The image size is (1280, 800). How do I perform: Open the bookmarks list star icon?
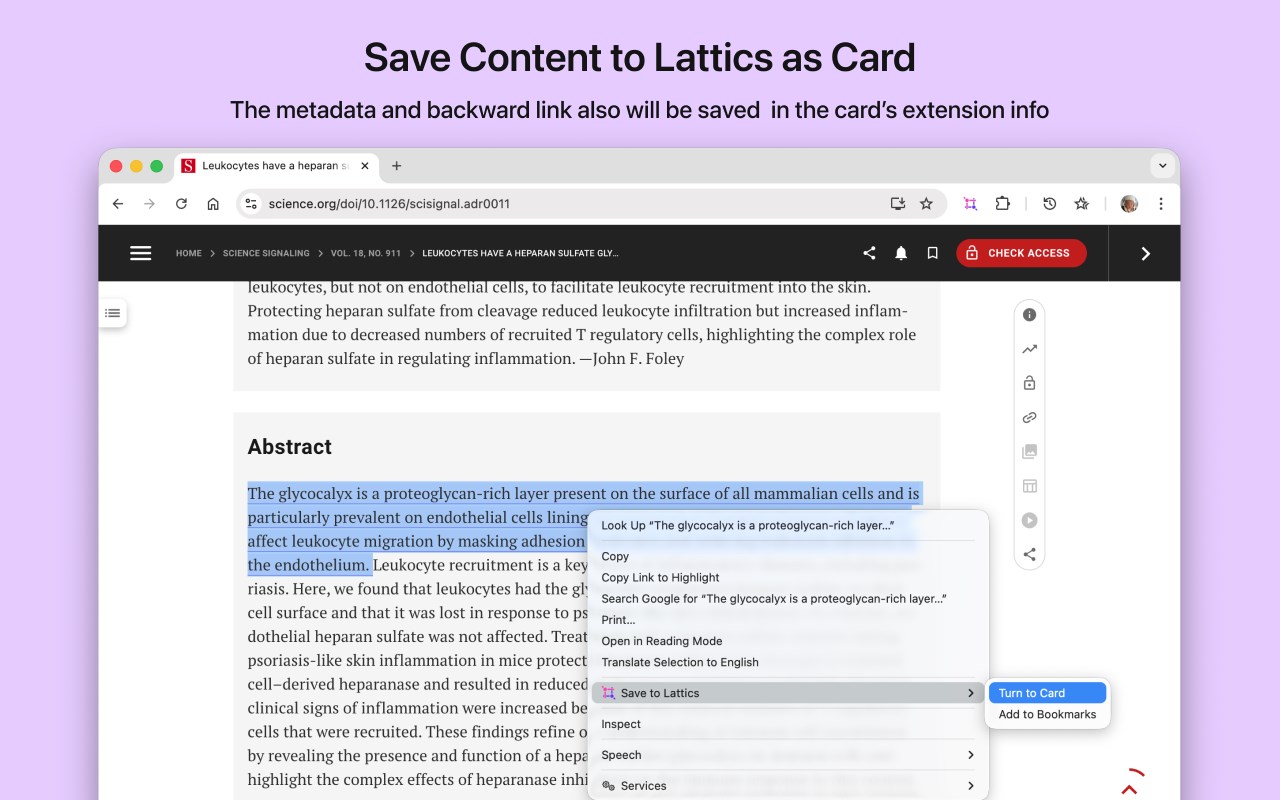1081,204
